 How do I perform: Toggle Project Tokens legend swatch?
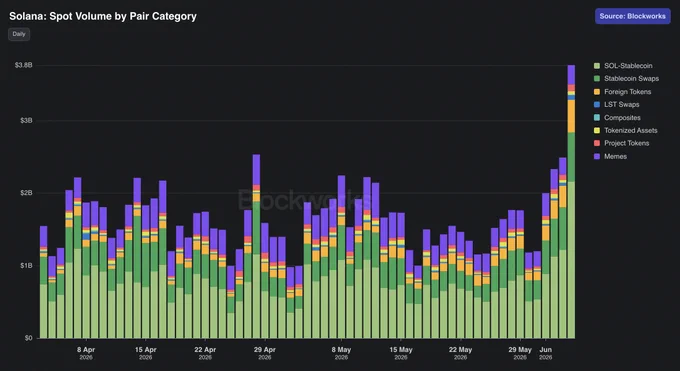point(597,143)
